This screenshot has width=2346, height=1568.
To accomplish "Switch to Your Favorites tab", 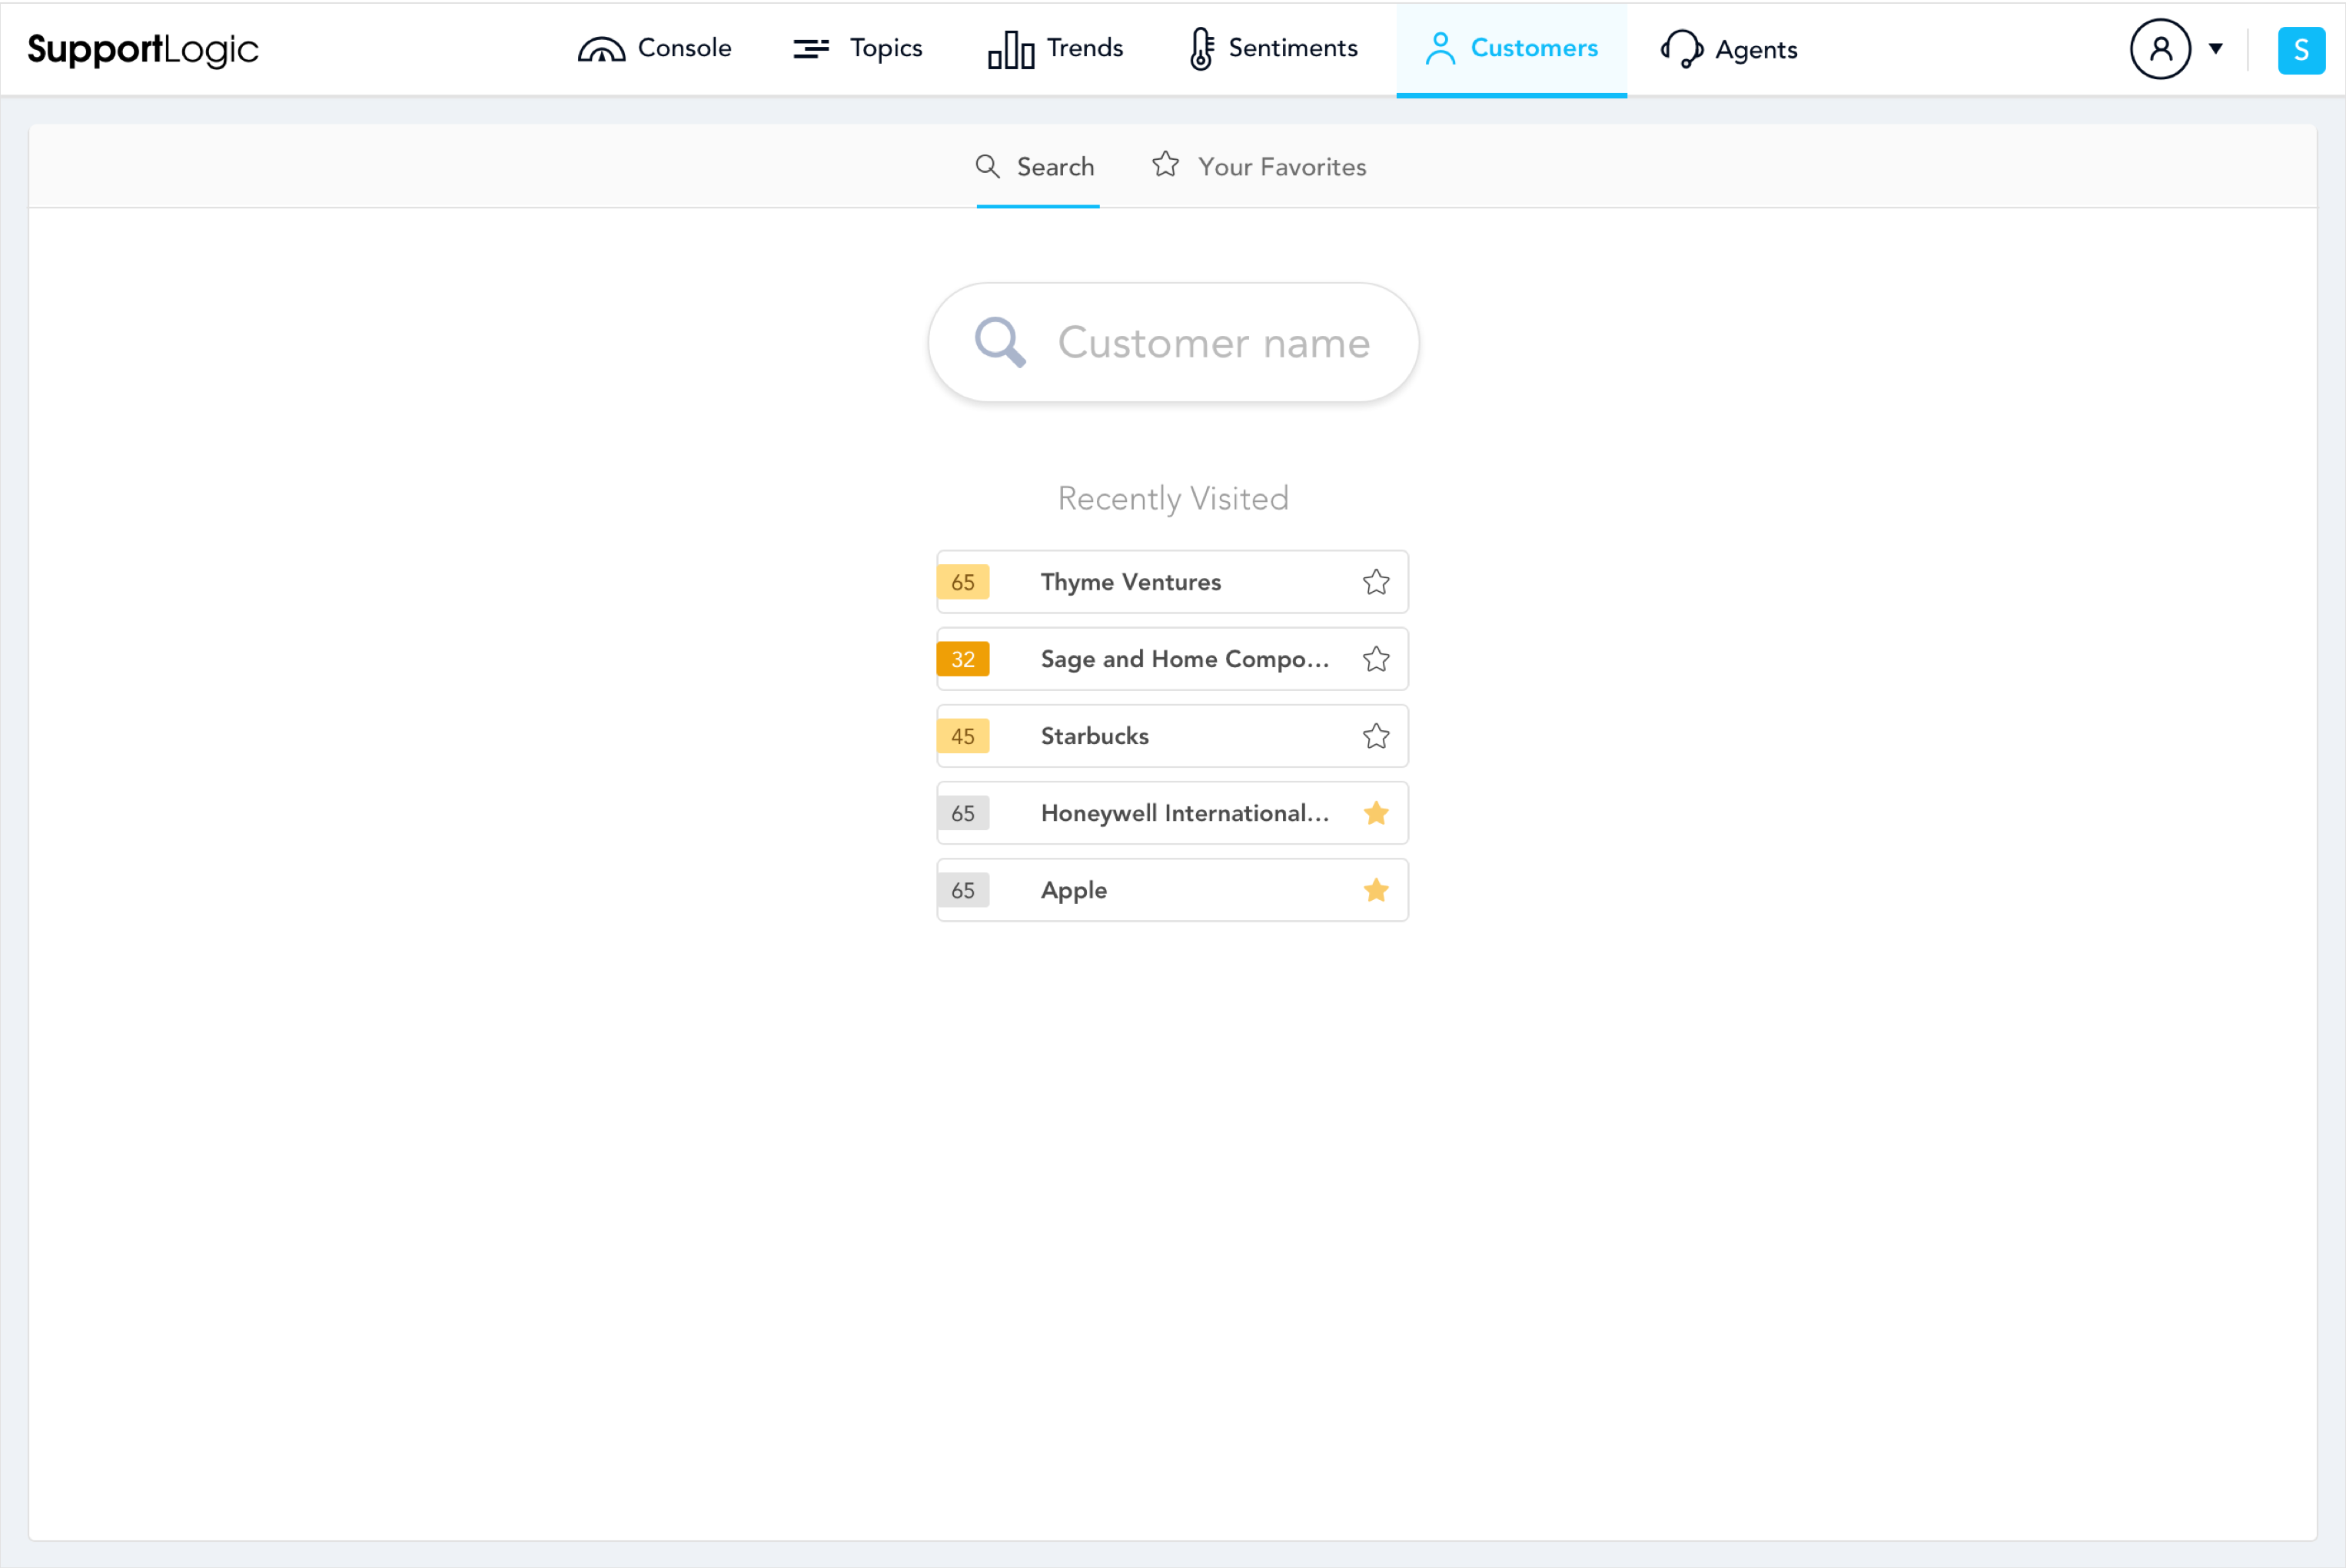I will coord(1259,166).
